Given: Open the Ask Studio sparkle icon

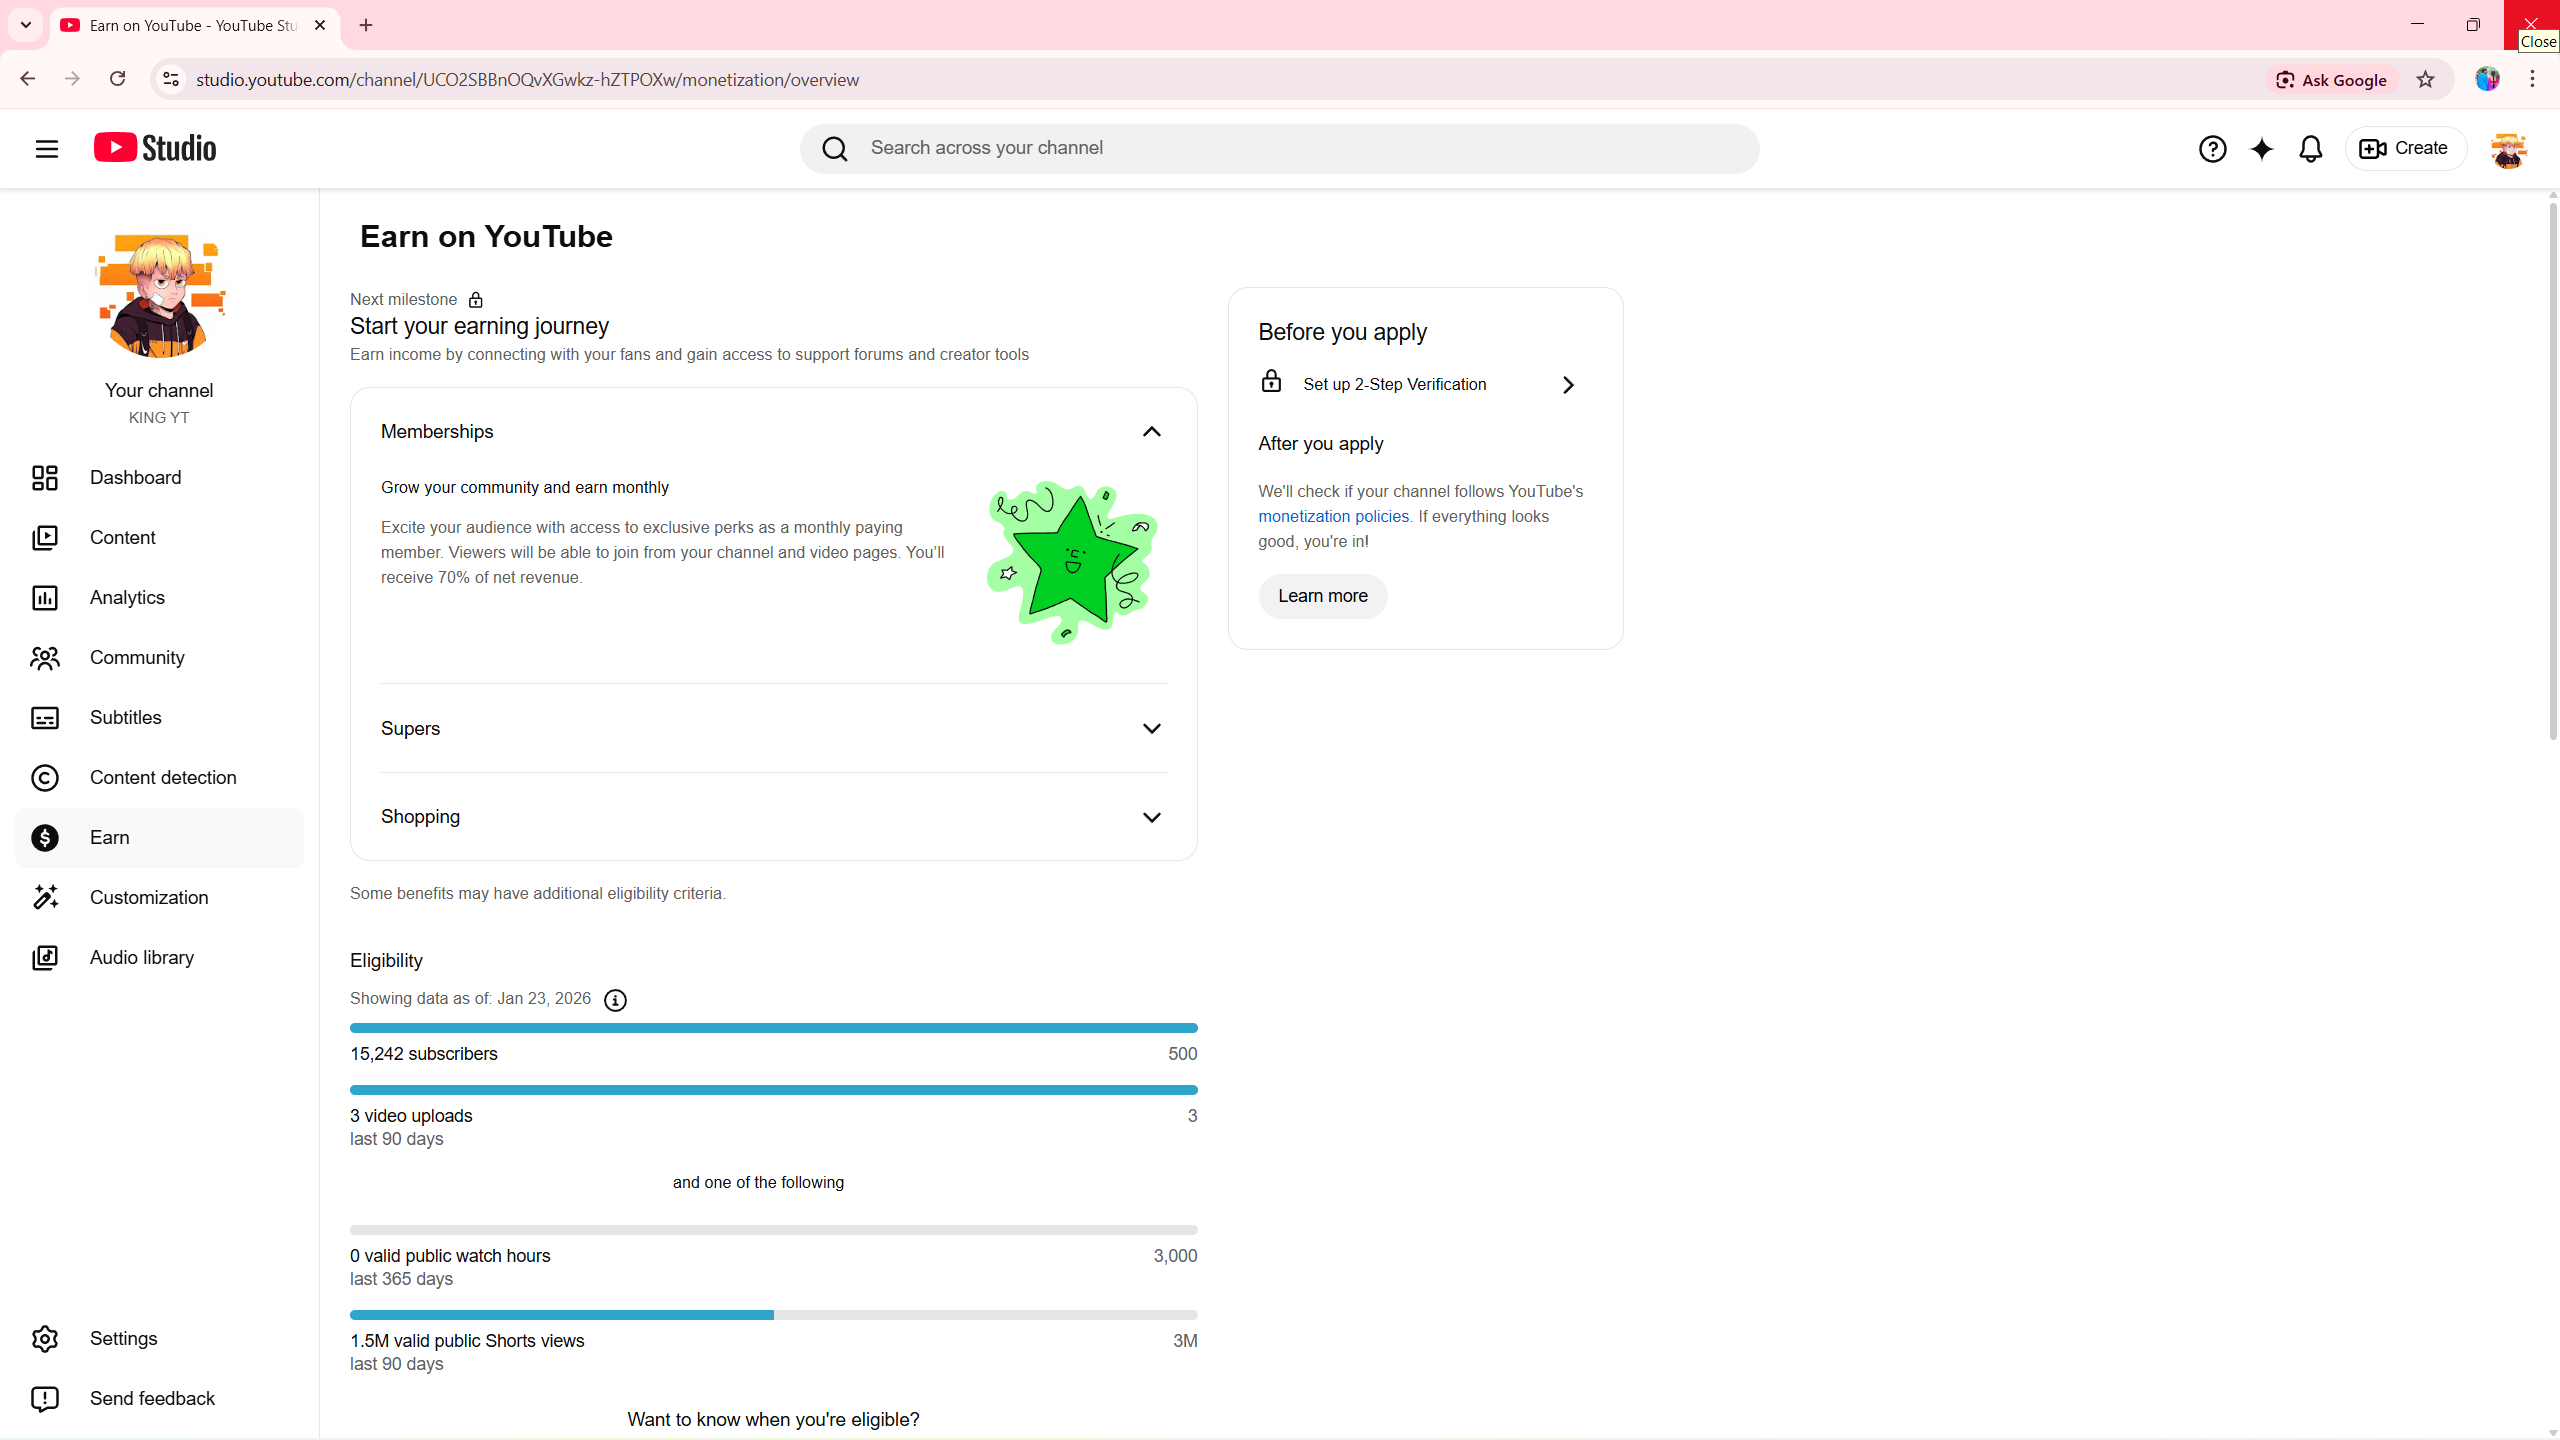Looking at the screenshot, I should (2262, 149).
